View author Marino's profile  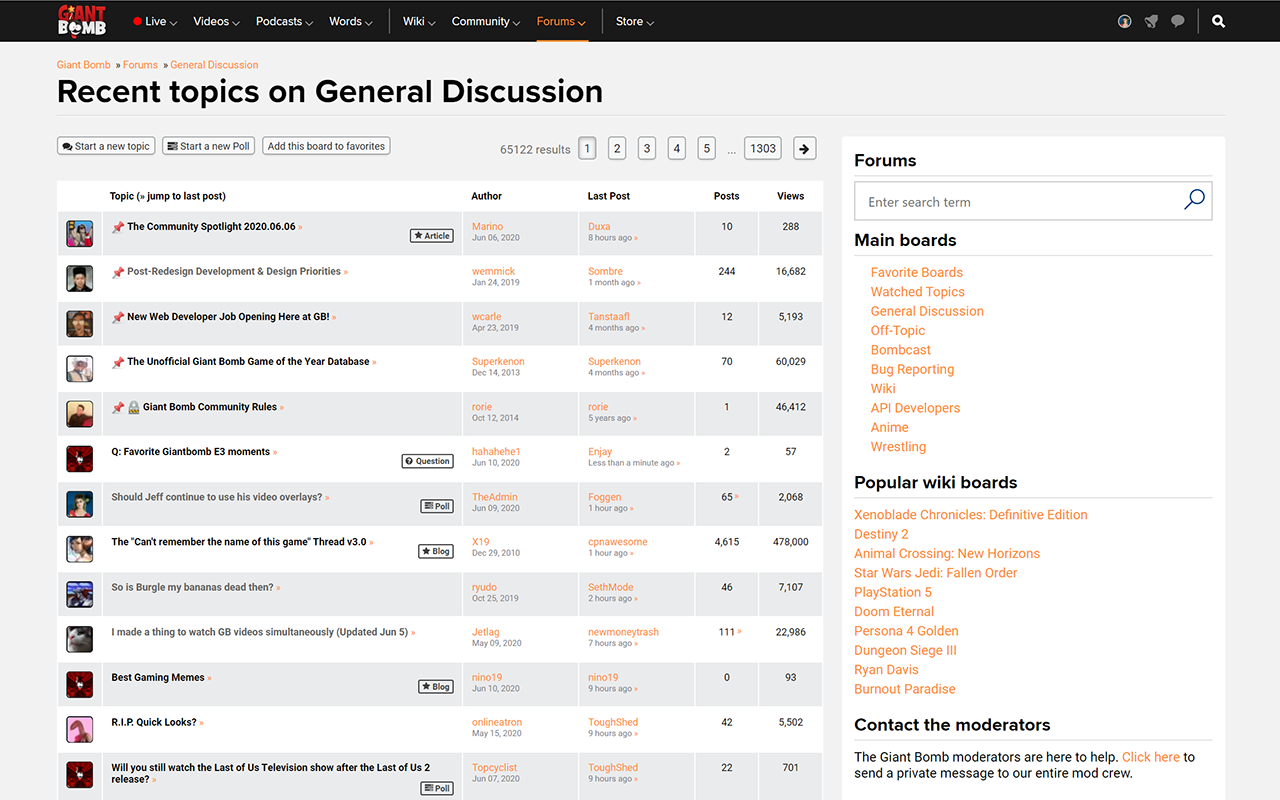[488, 227]
